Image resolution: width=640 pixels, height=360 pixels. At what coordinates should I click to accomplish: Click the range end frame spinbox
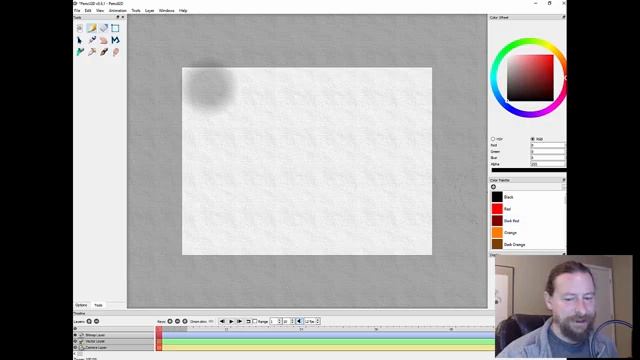(x=289, y=321)
